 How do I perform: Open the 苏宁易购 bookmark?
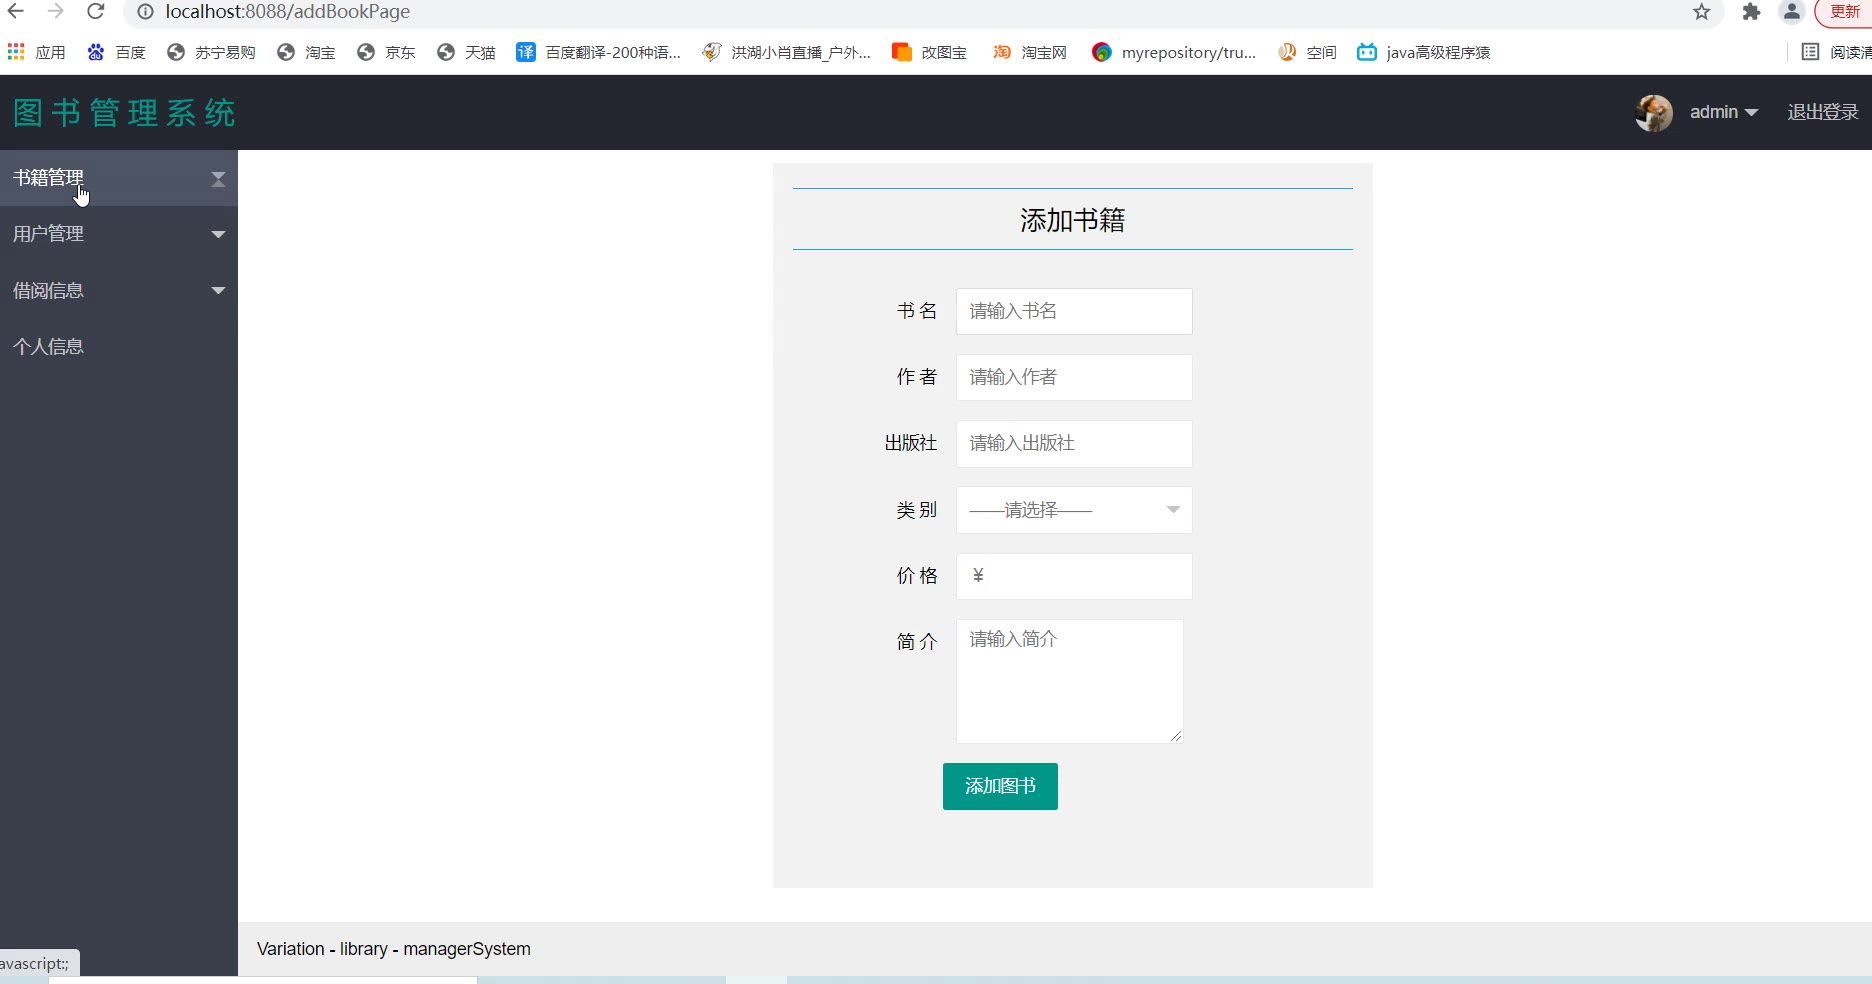[x=211, y=52]
